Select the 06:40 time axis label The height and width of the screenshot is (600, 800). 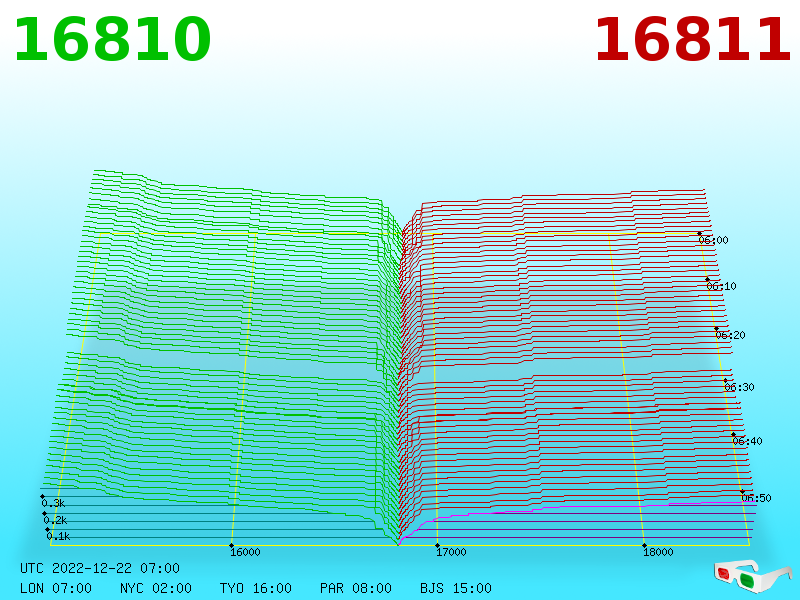click(x=747, y=441)
